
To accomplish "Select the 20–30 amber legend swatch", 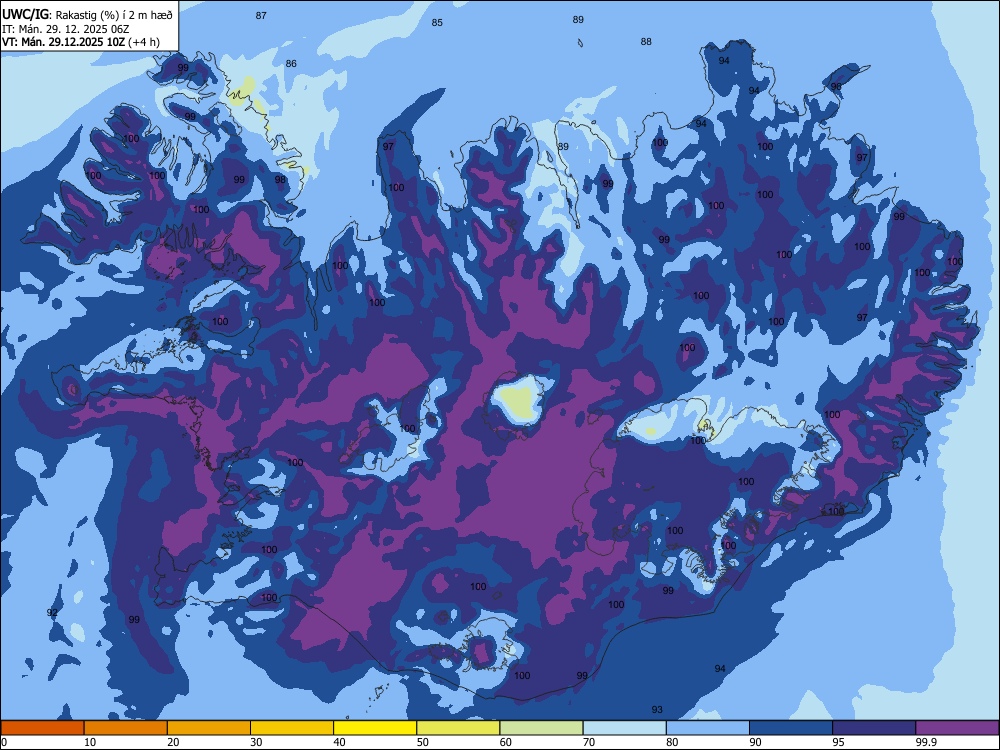I will (x=209, y=728).
